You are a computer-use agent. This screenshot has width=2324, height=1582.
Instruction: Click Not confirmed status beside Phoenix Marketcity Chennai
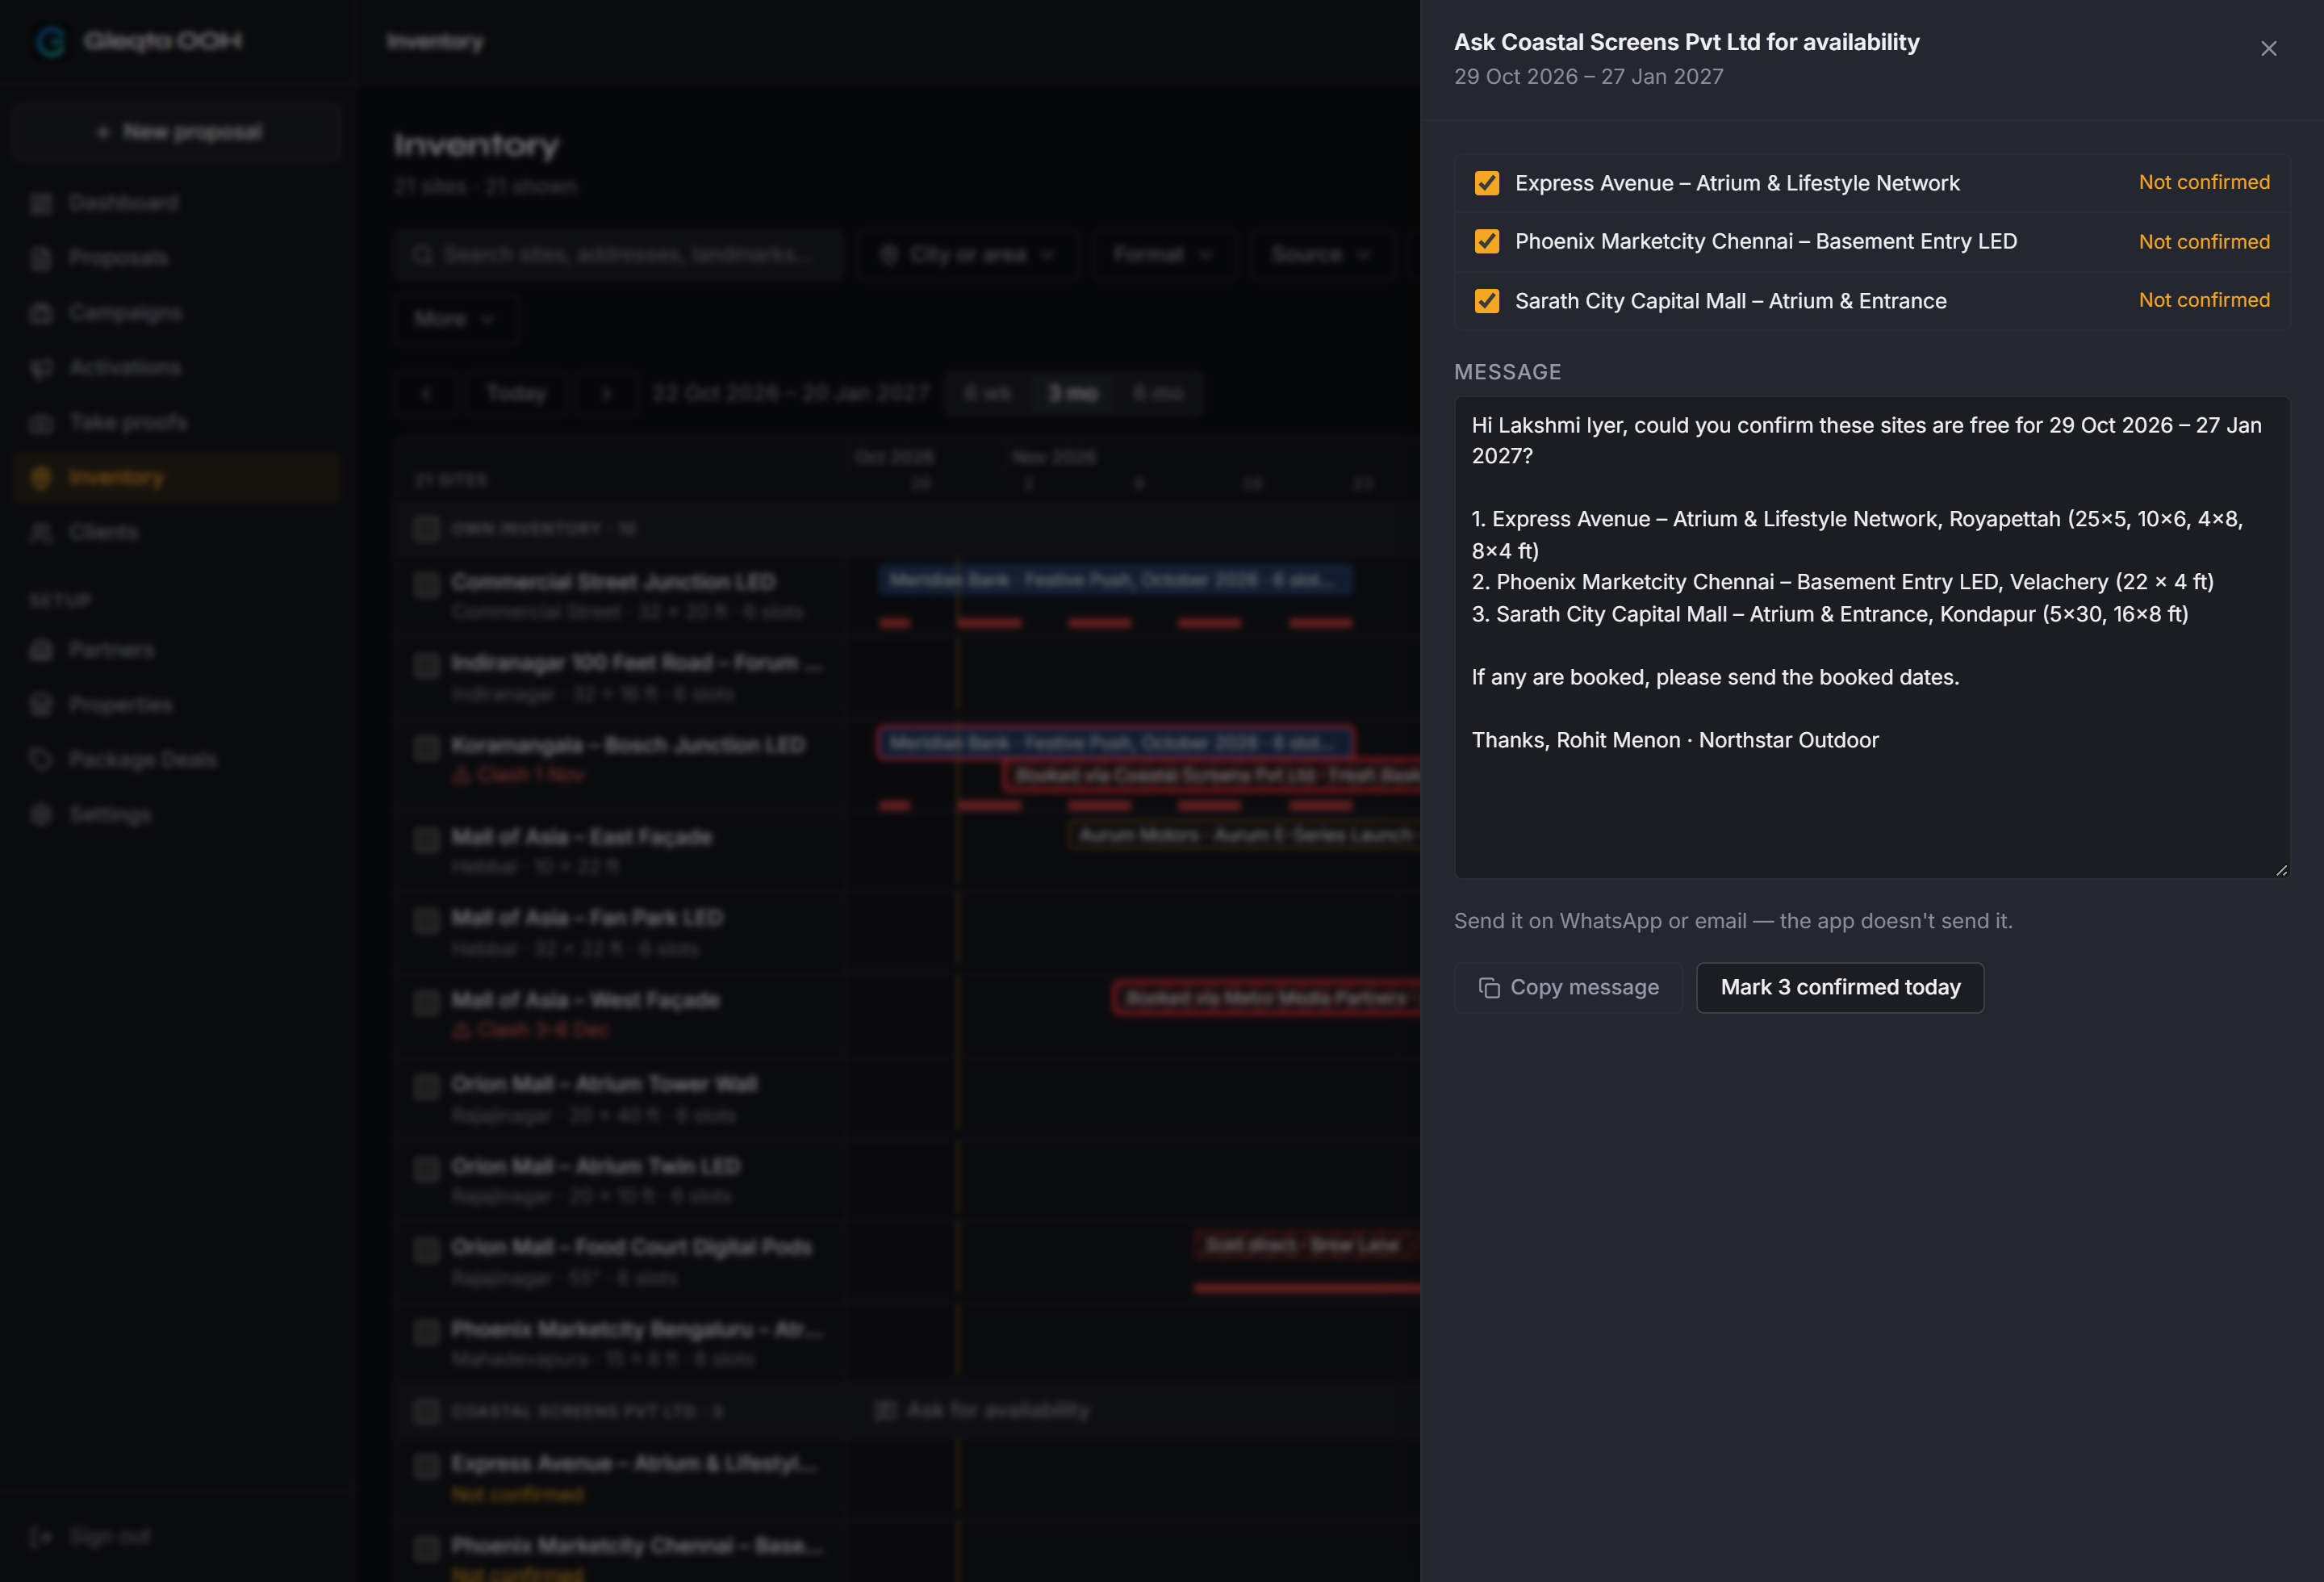pyautogui.click(x=2204, y=242)
